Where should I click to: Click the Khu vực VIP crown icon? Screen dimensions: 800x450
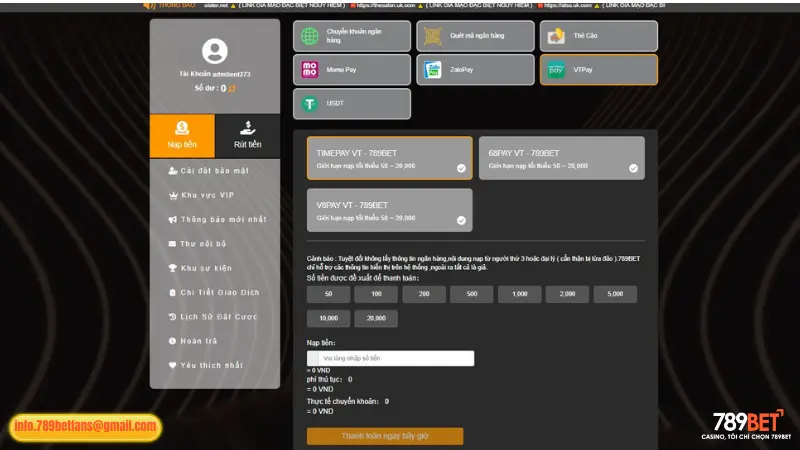click(x=172, y=195)
